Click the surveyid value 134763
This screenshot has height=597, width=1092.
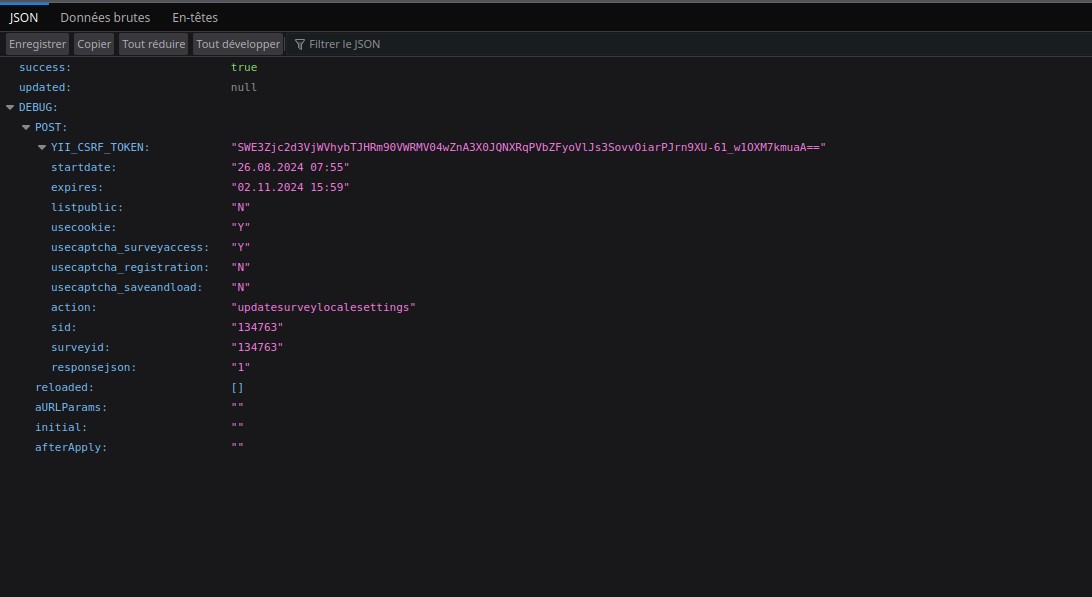pyautogui.click(x=257, y=347)
